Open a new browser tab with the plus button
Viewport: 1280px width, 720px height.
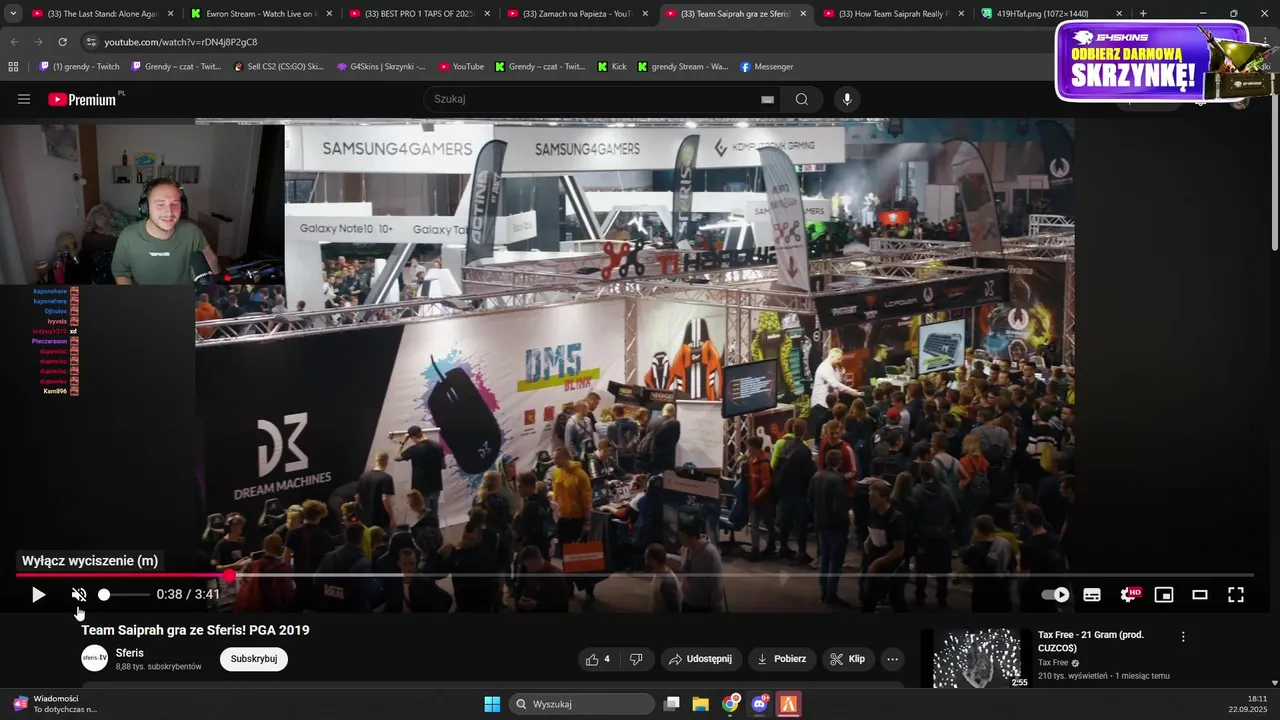click(1143, 14)
